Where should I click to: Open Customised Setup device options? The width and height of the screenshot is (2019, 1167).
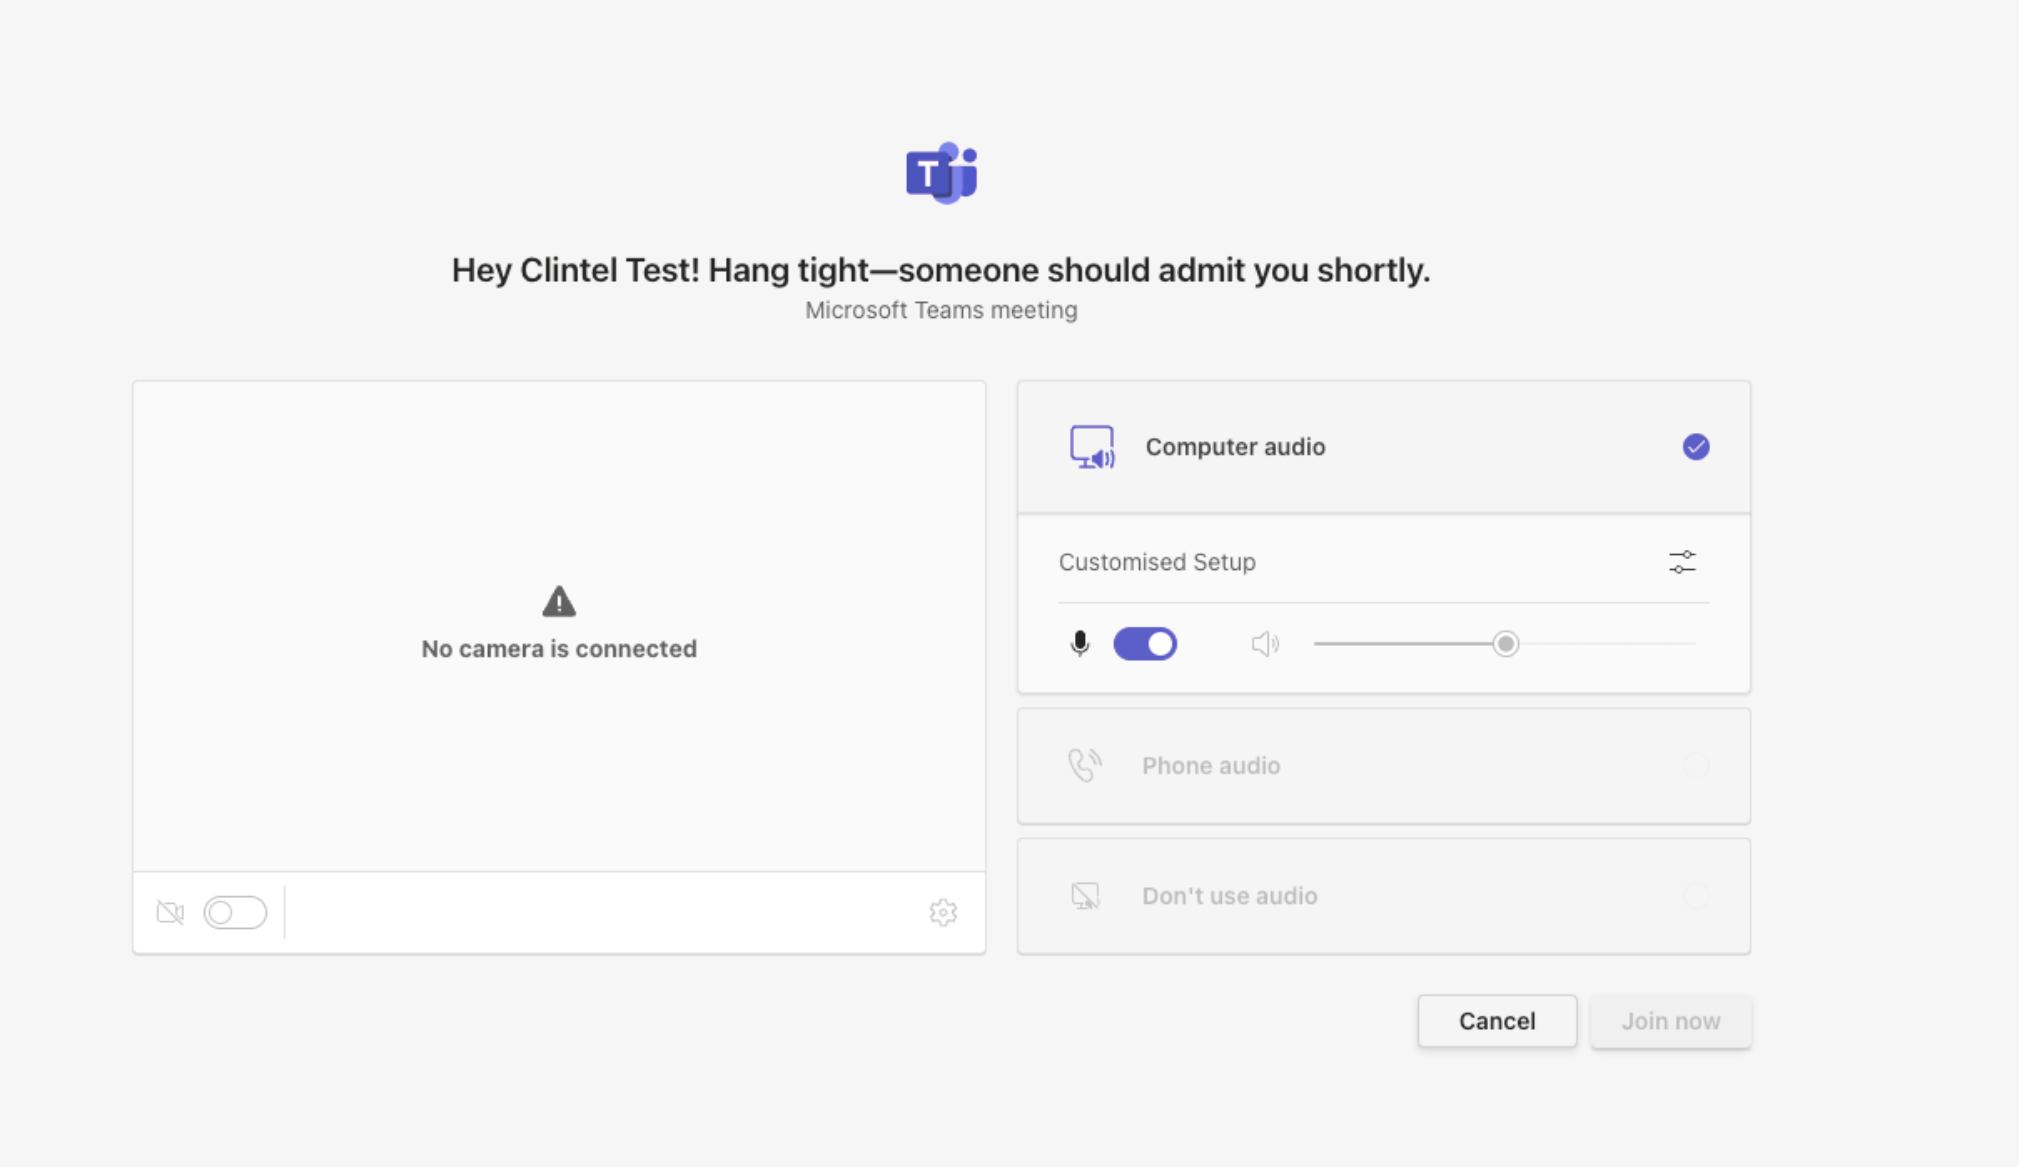pyautogui.click(x=1157, y=562)
